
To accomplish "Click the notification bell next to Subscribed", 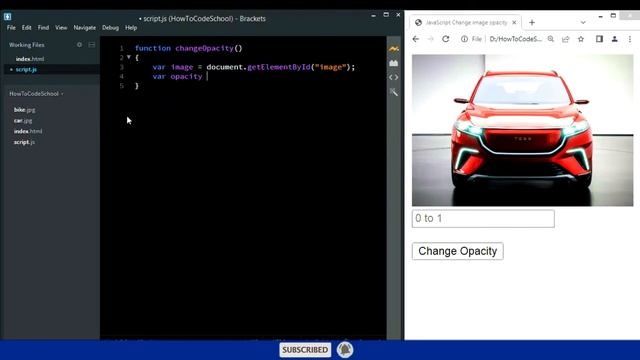I will pyautogui.click(x=345, y=350).
